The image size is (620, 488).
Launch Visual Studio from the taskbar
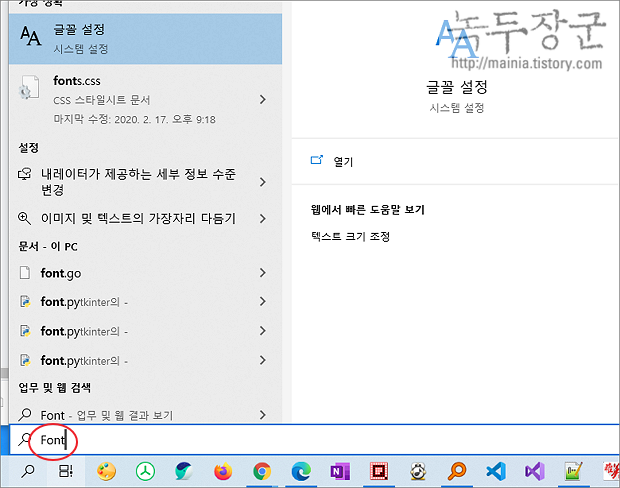pyautogui.click(x=535, y=471)
